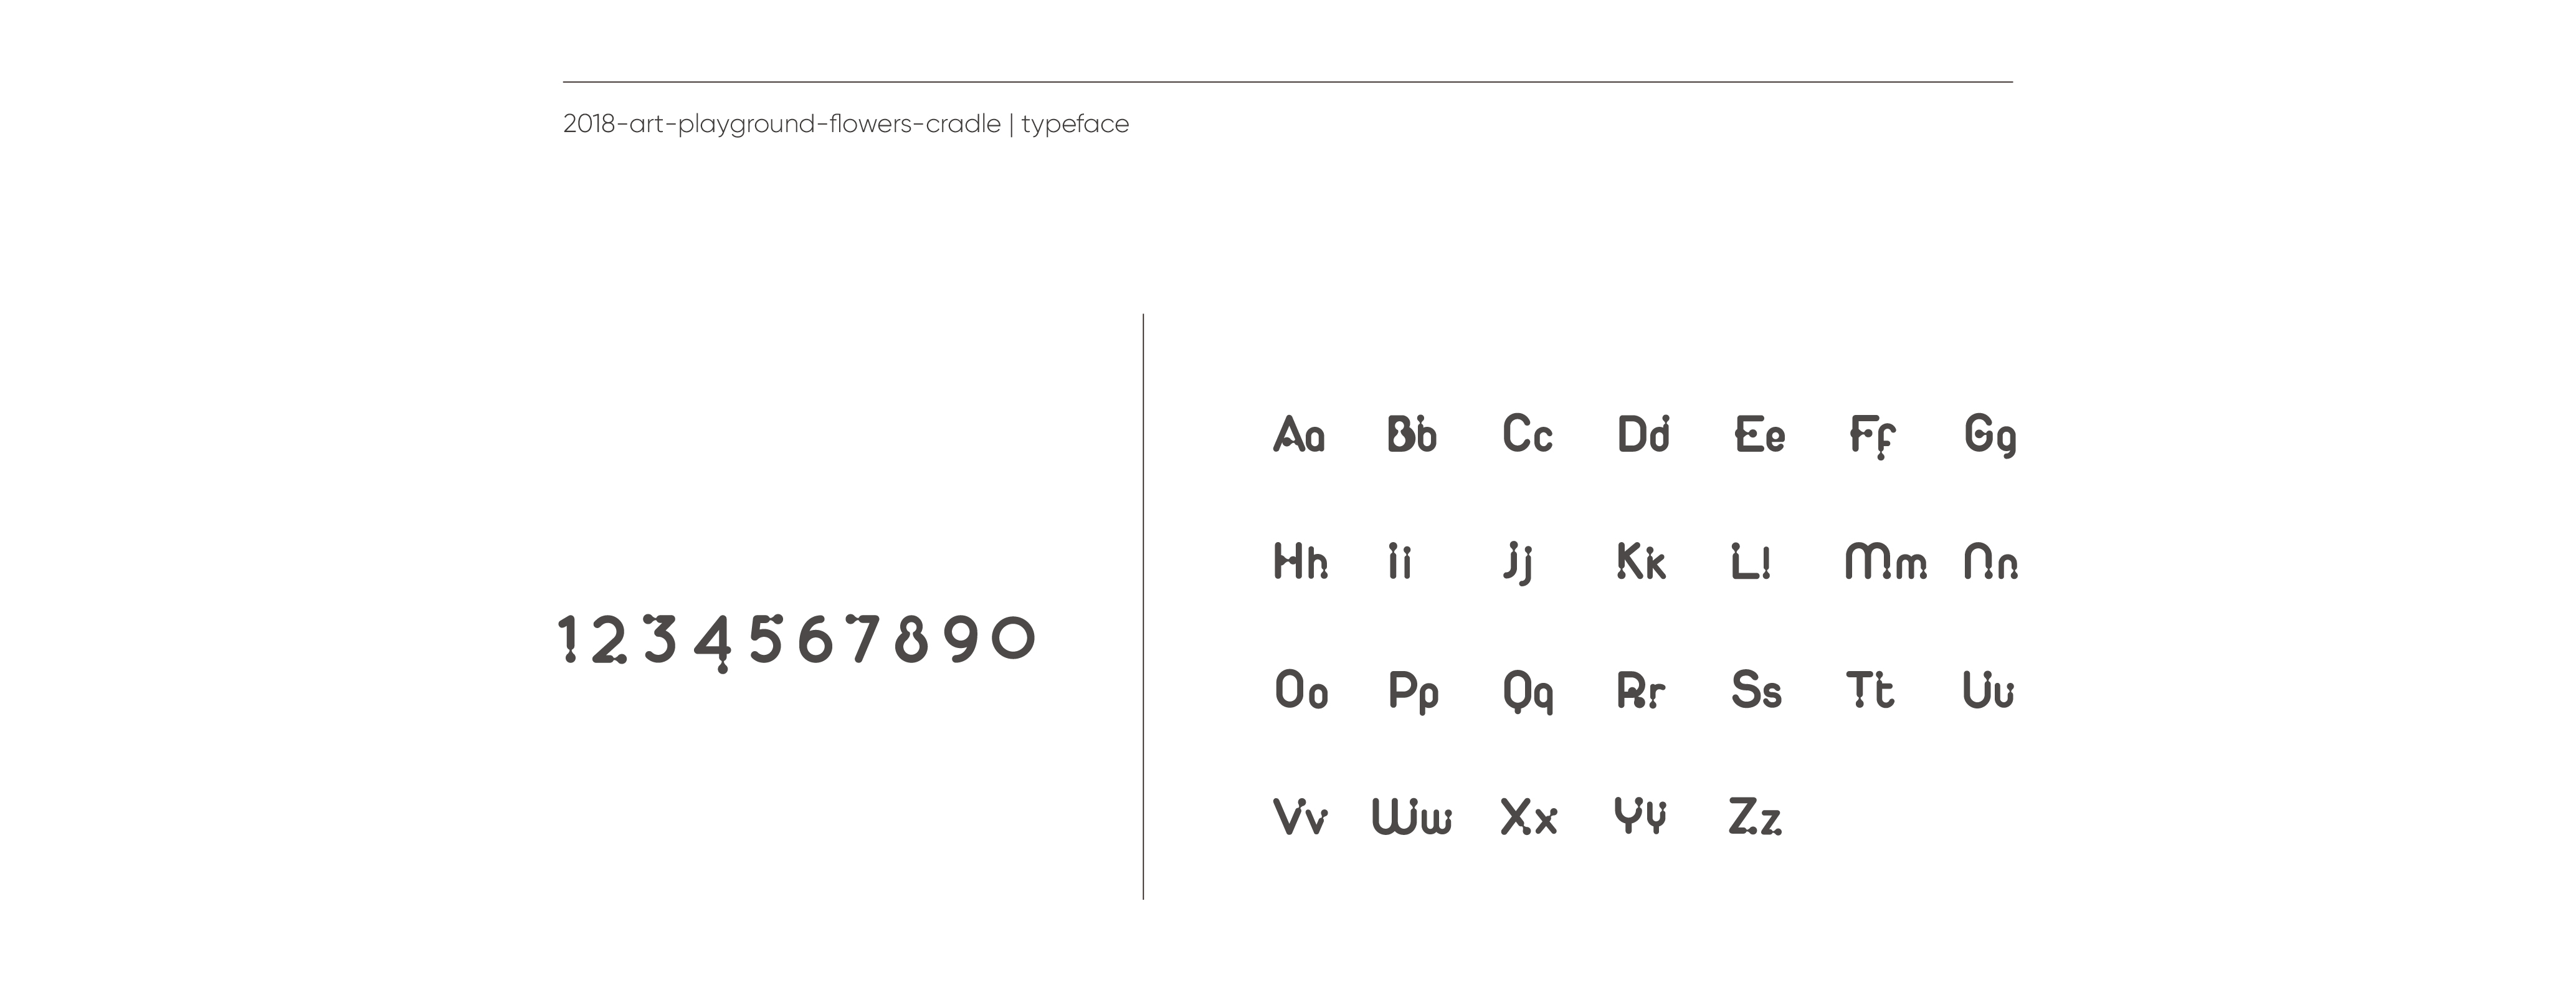Click the 'Zz' letter pair
The width and height of the screenshot is (2576, 982).
coord(1755,816)
